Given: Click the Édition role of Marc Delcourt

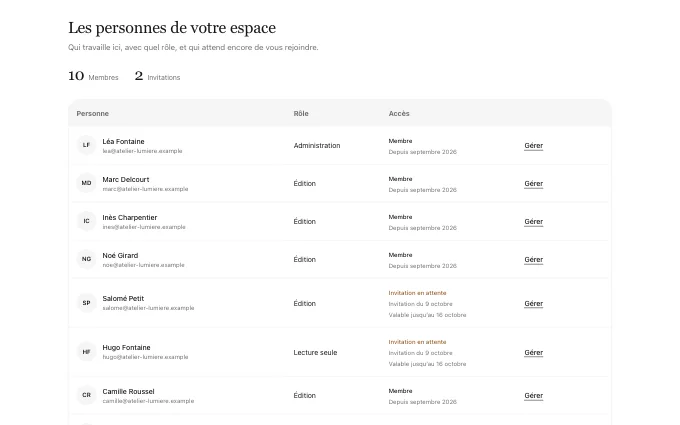Looking at the screenshot, I should (304, 184).
